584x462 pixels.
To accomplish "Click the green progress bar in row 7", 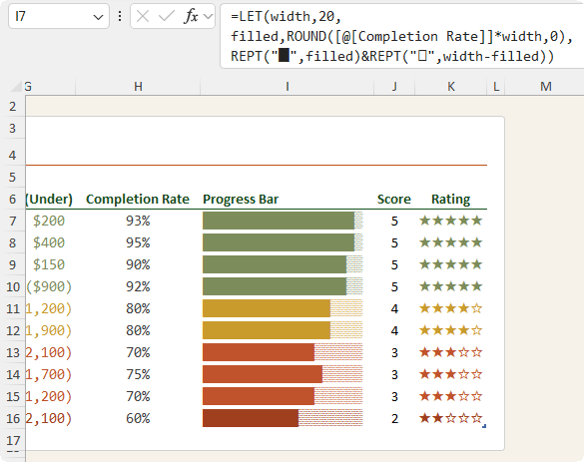I will point(278,221).
